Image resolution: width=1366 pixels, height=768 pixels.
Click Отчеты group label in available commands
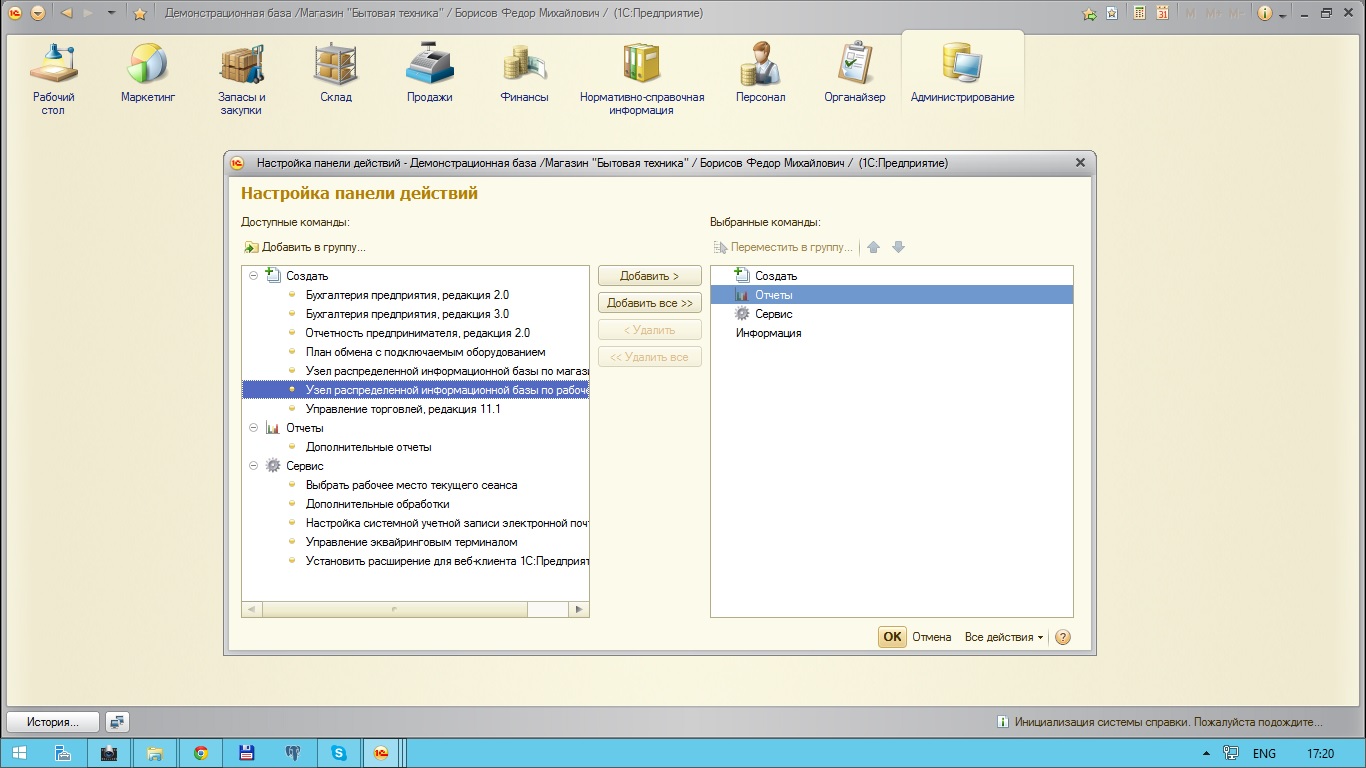pyautogui.click(x=304, y=428)
